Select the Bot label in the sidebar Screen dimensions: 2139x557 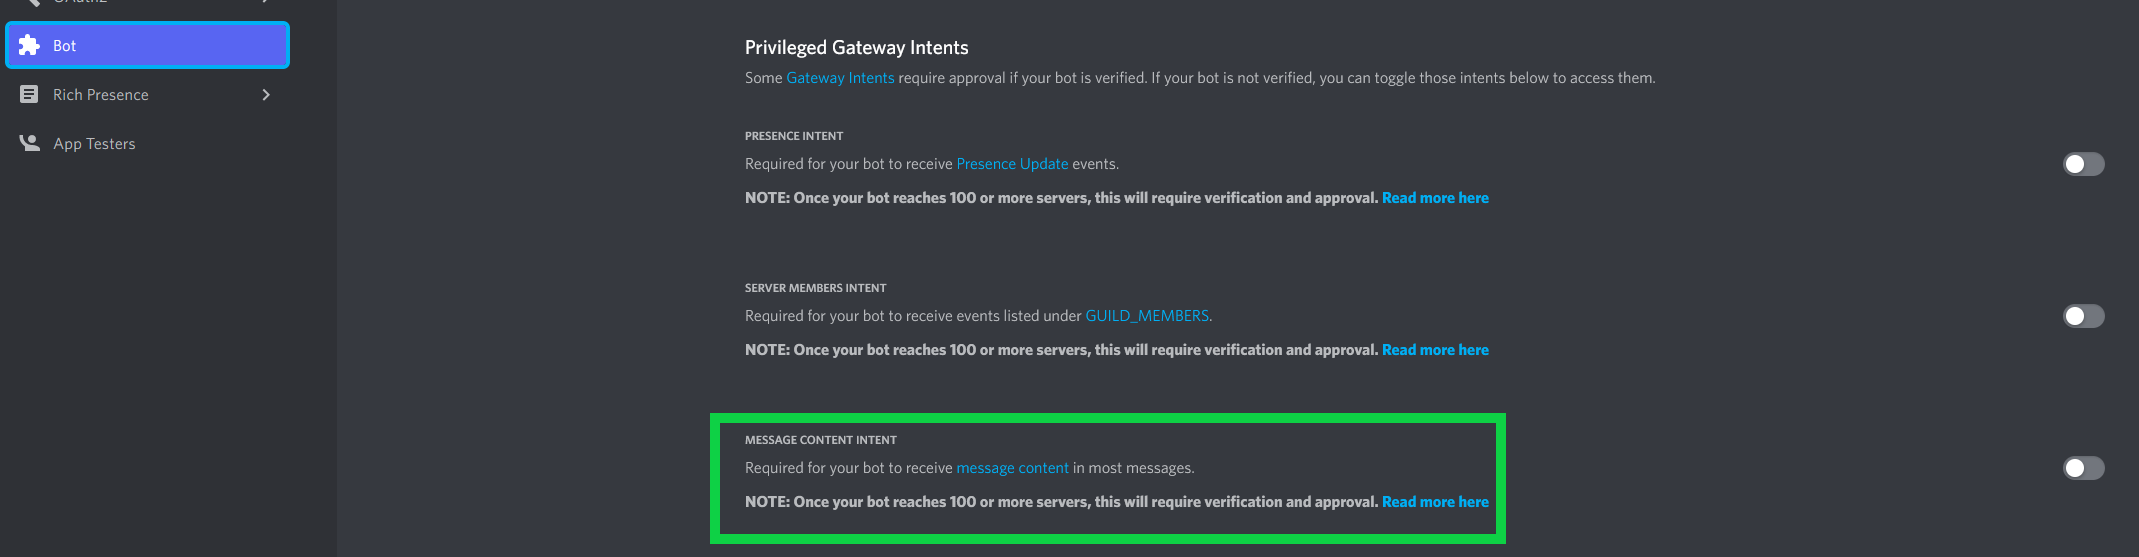(x=64, y=46)
